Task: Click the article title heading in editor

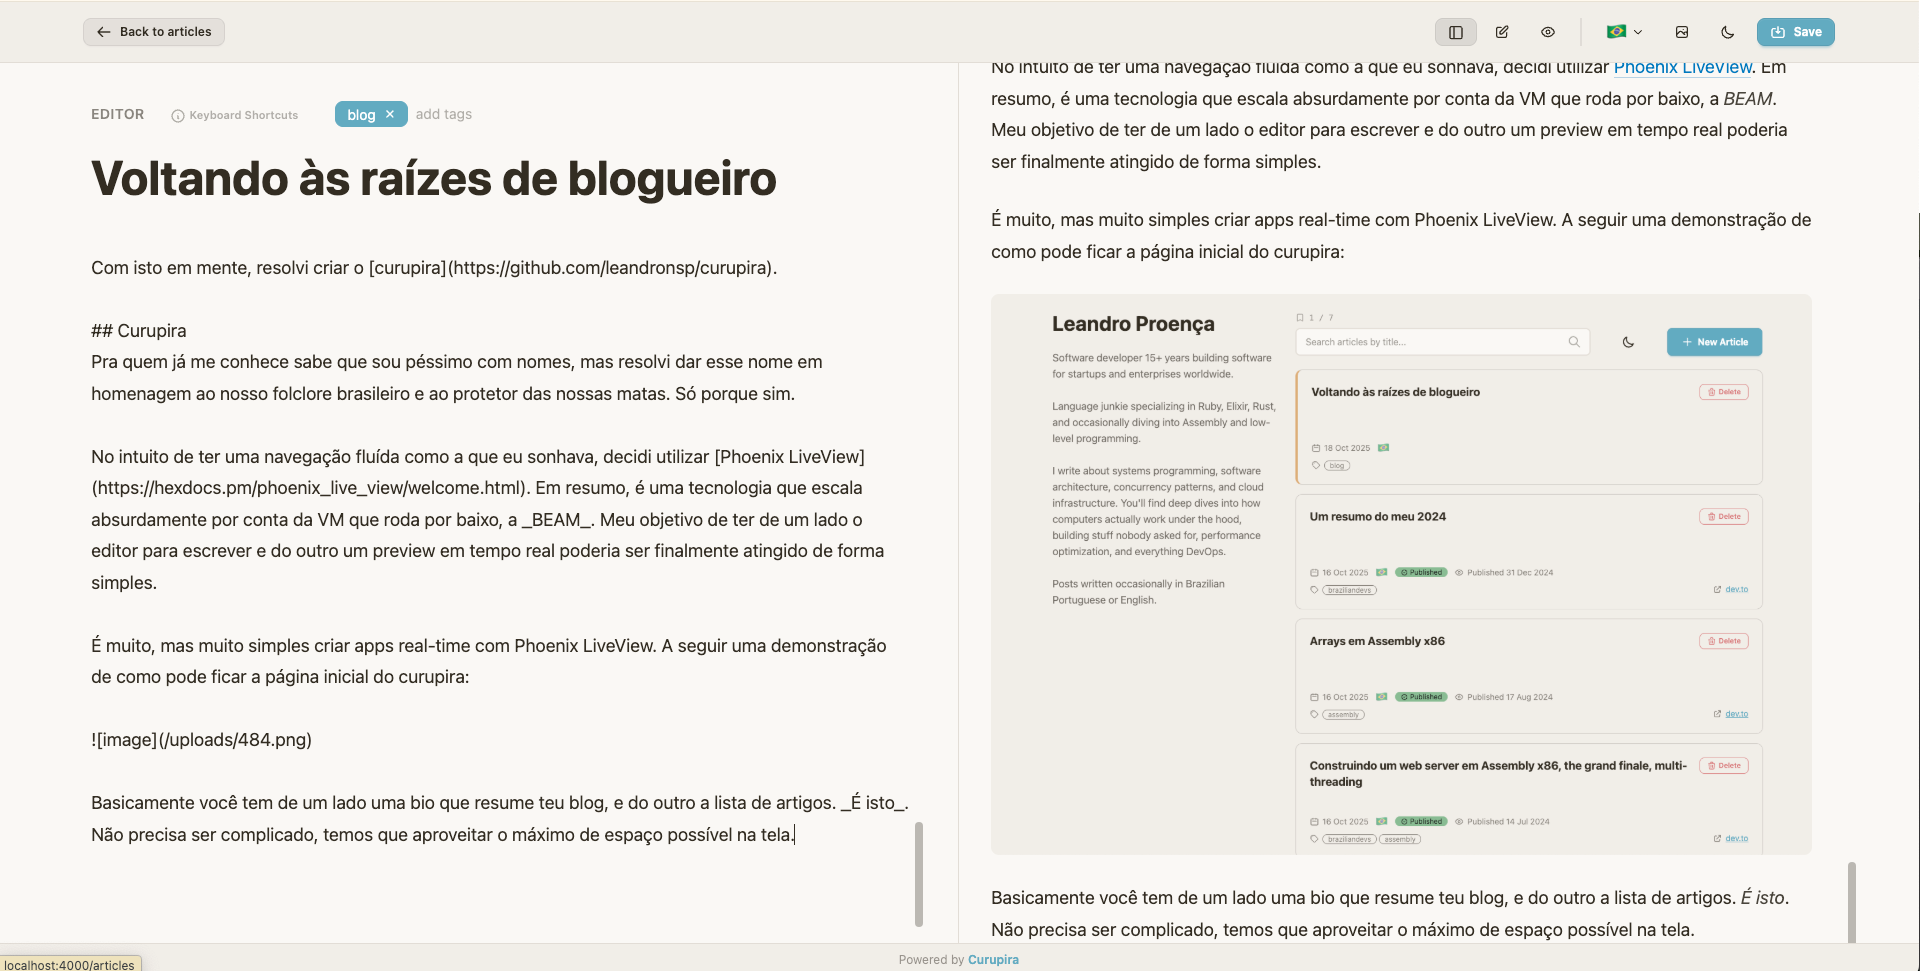Action: (433, 179)
